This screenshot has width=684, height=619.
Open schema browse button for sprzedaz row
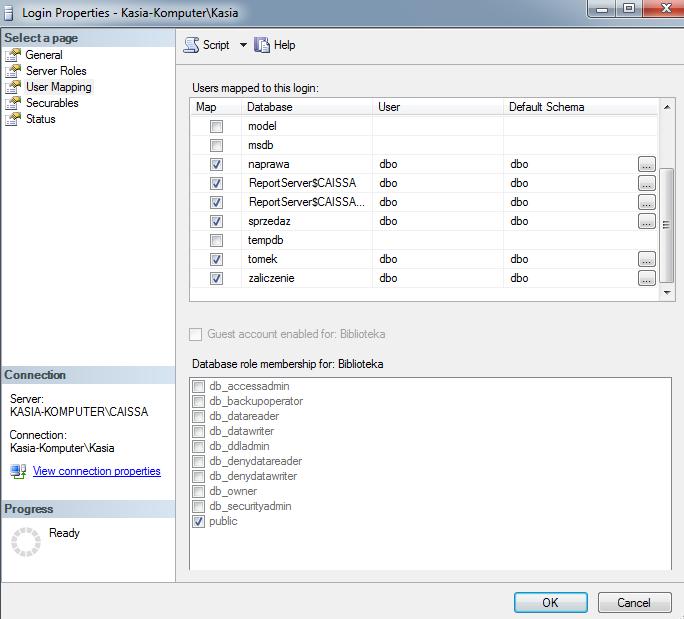(646, 221)
